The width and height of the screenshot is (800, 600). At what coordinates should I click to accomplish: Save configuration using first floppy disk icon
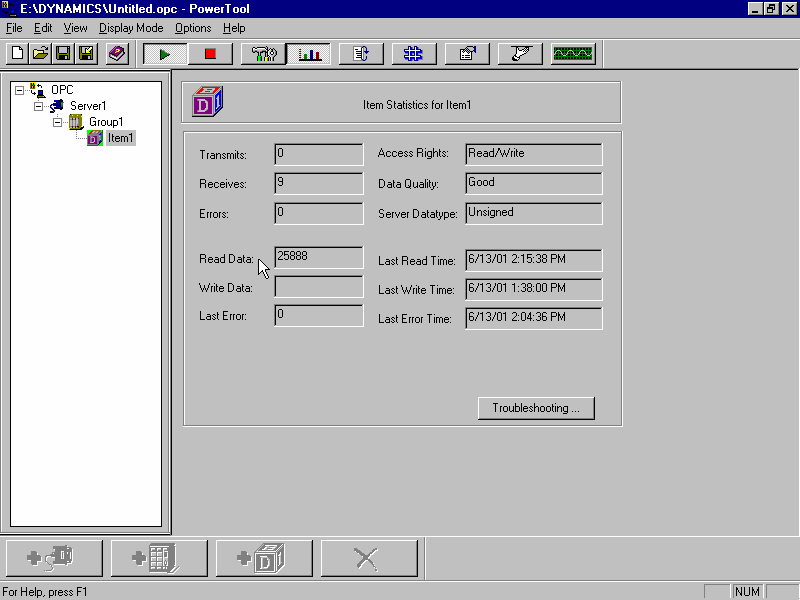click(x=63, y=54)
